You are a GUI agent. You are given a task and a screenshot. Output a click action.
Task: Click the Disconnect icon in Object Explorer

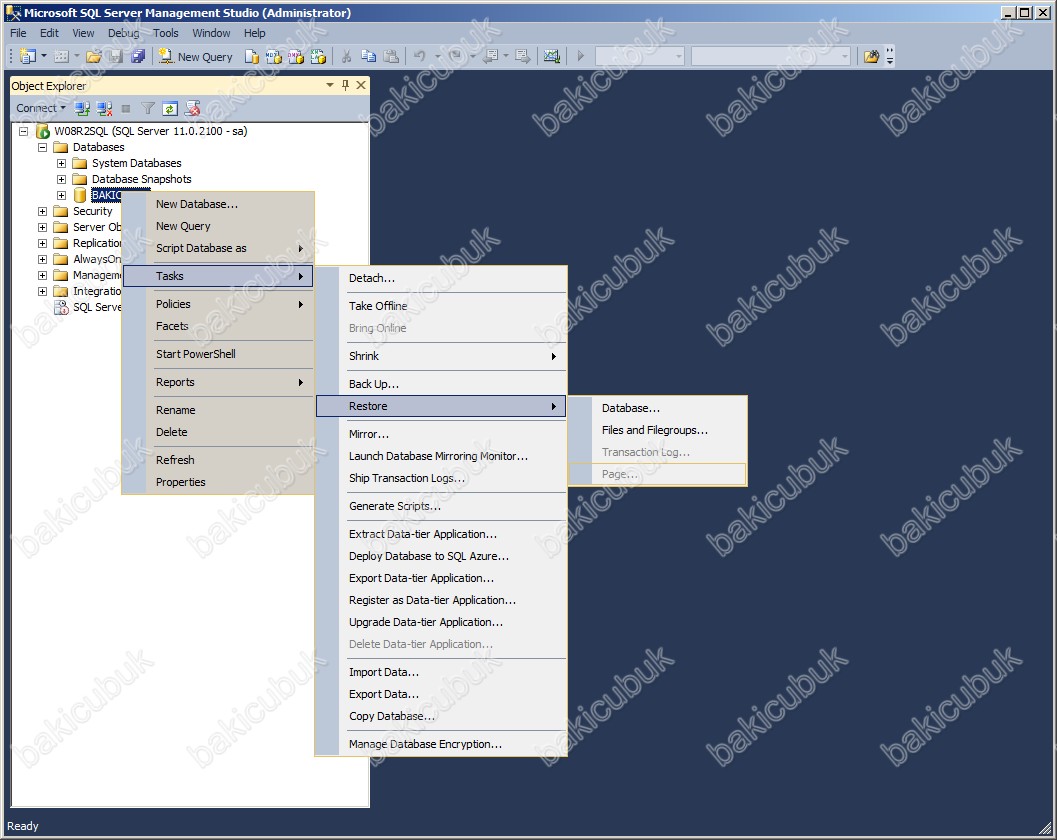(104, 108)
